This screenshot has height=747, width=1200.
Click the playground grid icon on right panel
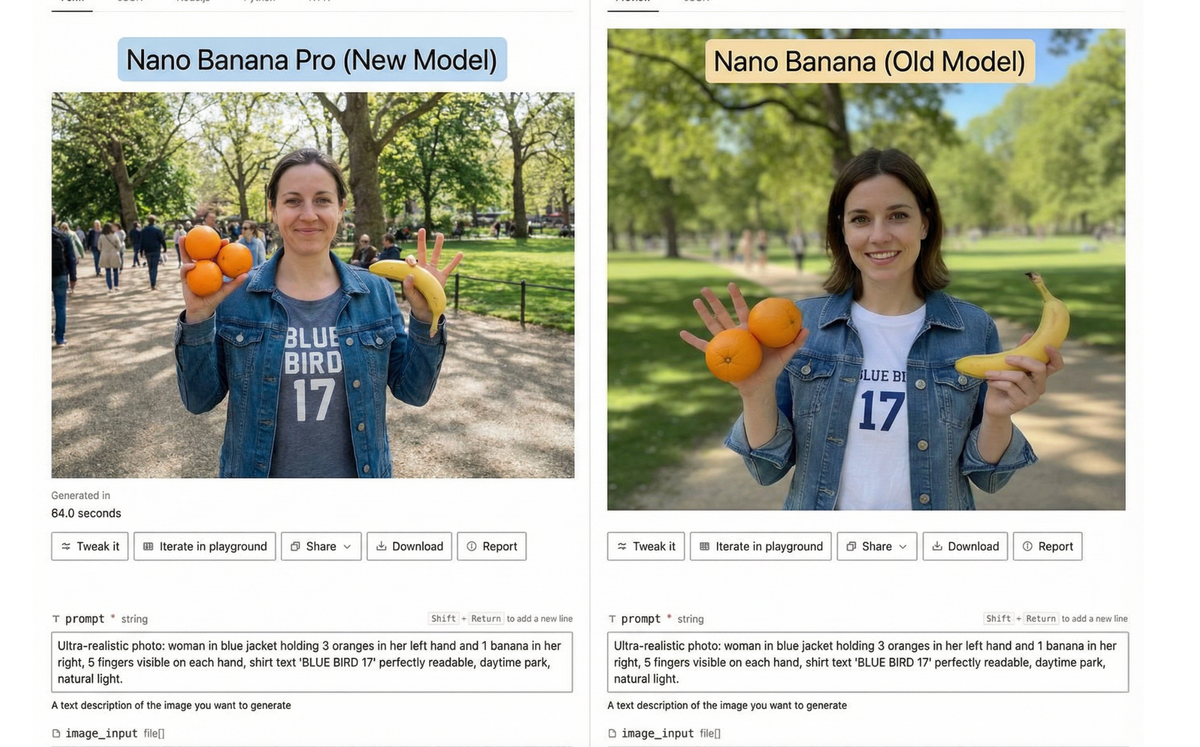coord(704,546)
